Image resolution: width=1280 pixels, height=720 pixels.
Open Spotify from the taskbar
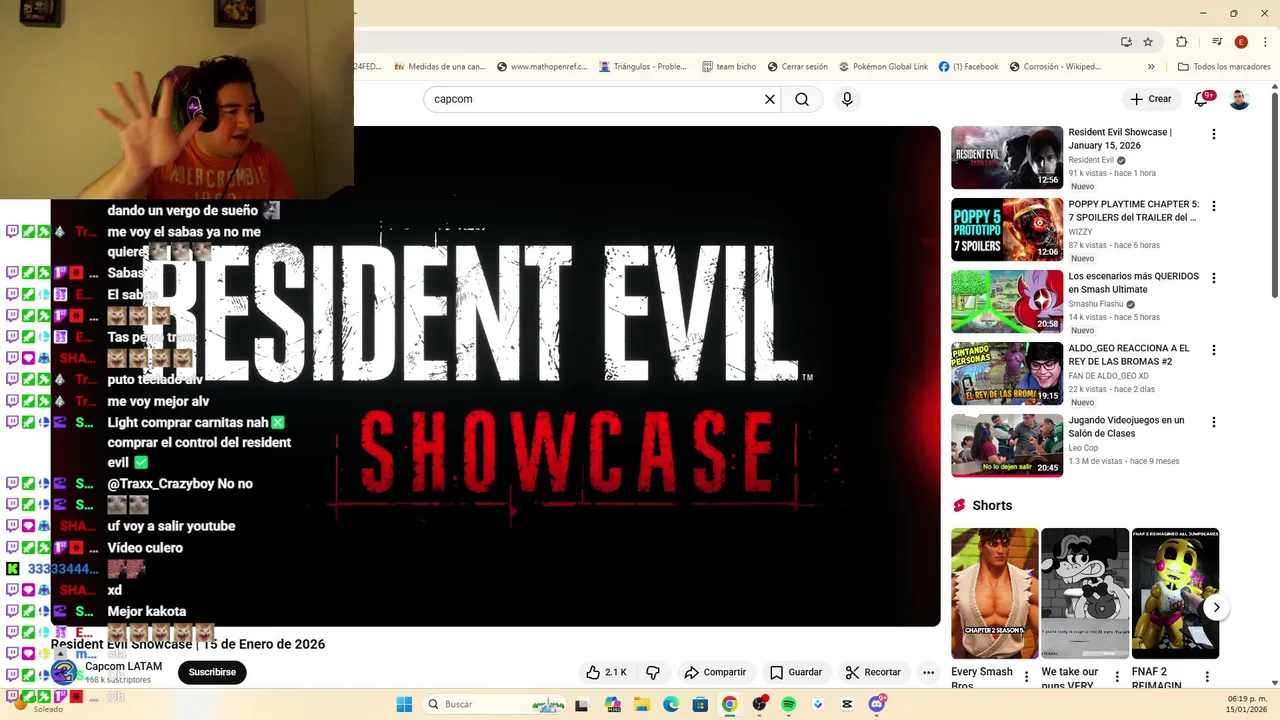(788, 704)
